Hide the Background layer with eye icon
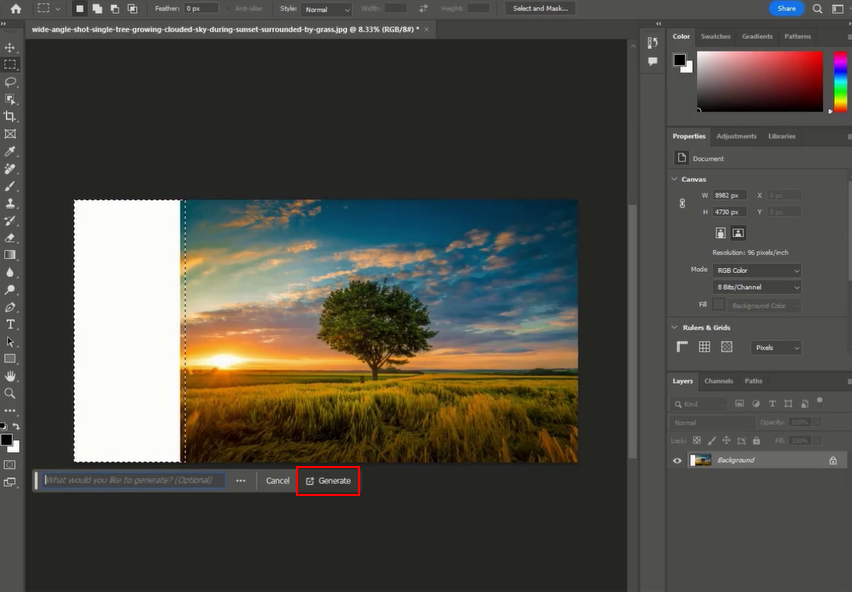The image size is (852, 592). [x=677, y=460]
